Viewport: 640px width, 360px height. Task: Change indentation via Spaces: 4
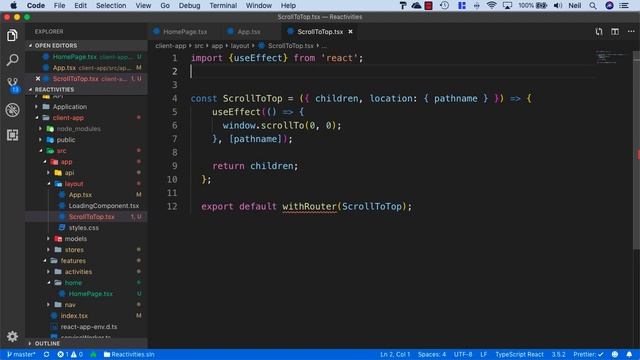click(x=431, y=354)
